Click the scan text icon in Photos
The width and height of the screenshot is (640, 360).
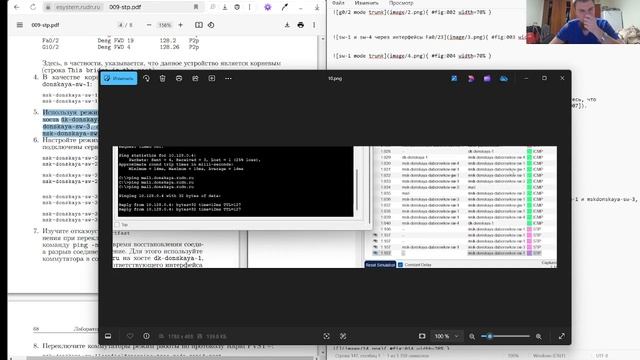point(327,336)
